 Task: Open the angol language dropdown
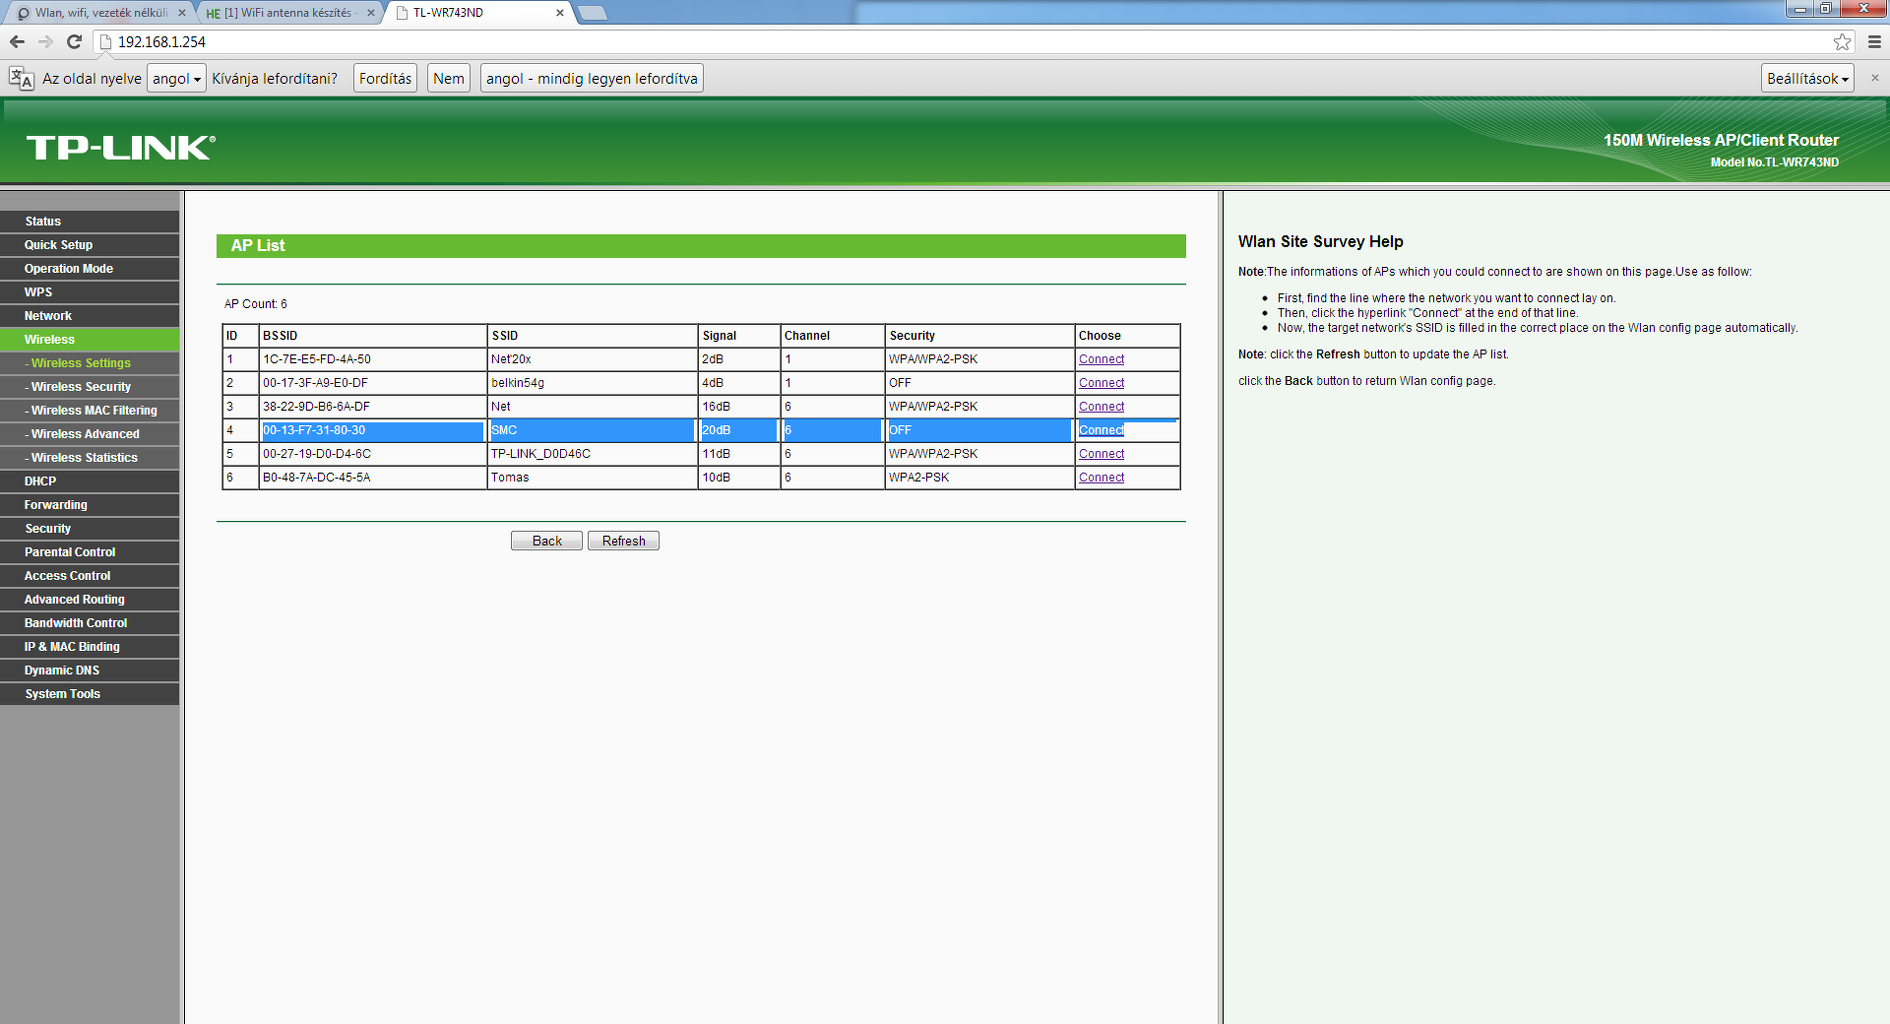[176, 78]
